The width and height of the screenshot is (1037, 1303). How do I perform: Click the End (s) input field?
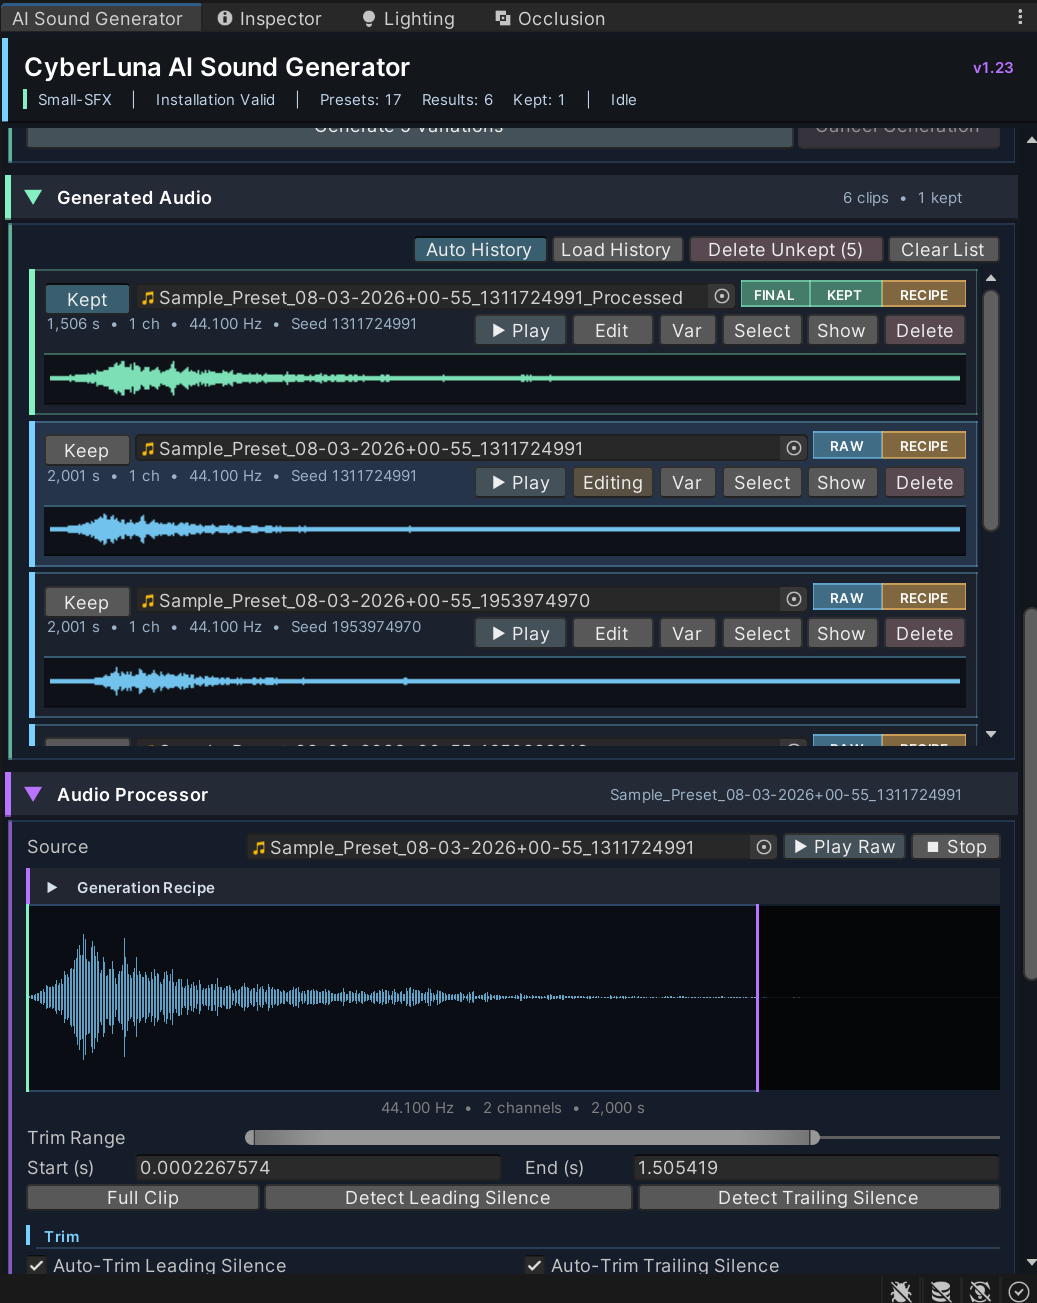tap(816, 1167)
